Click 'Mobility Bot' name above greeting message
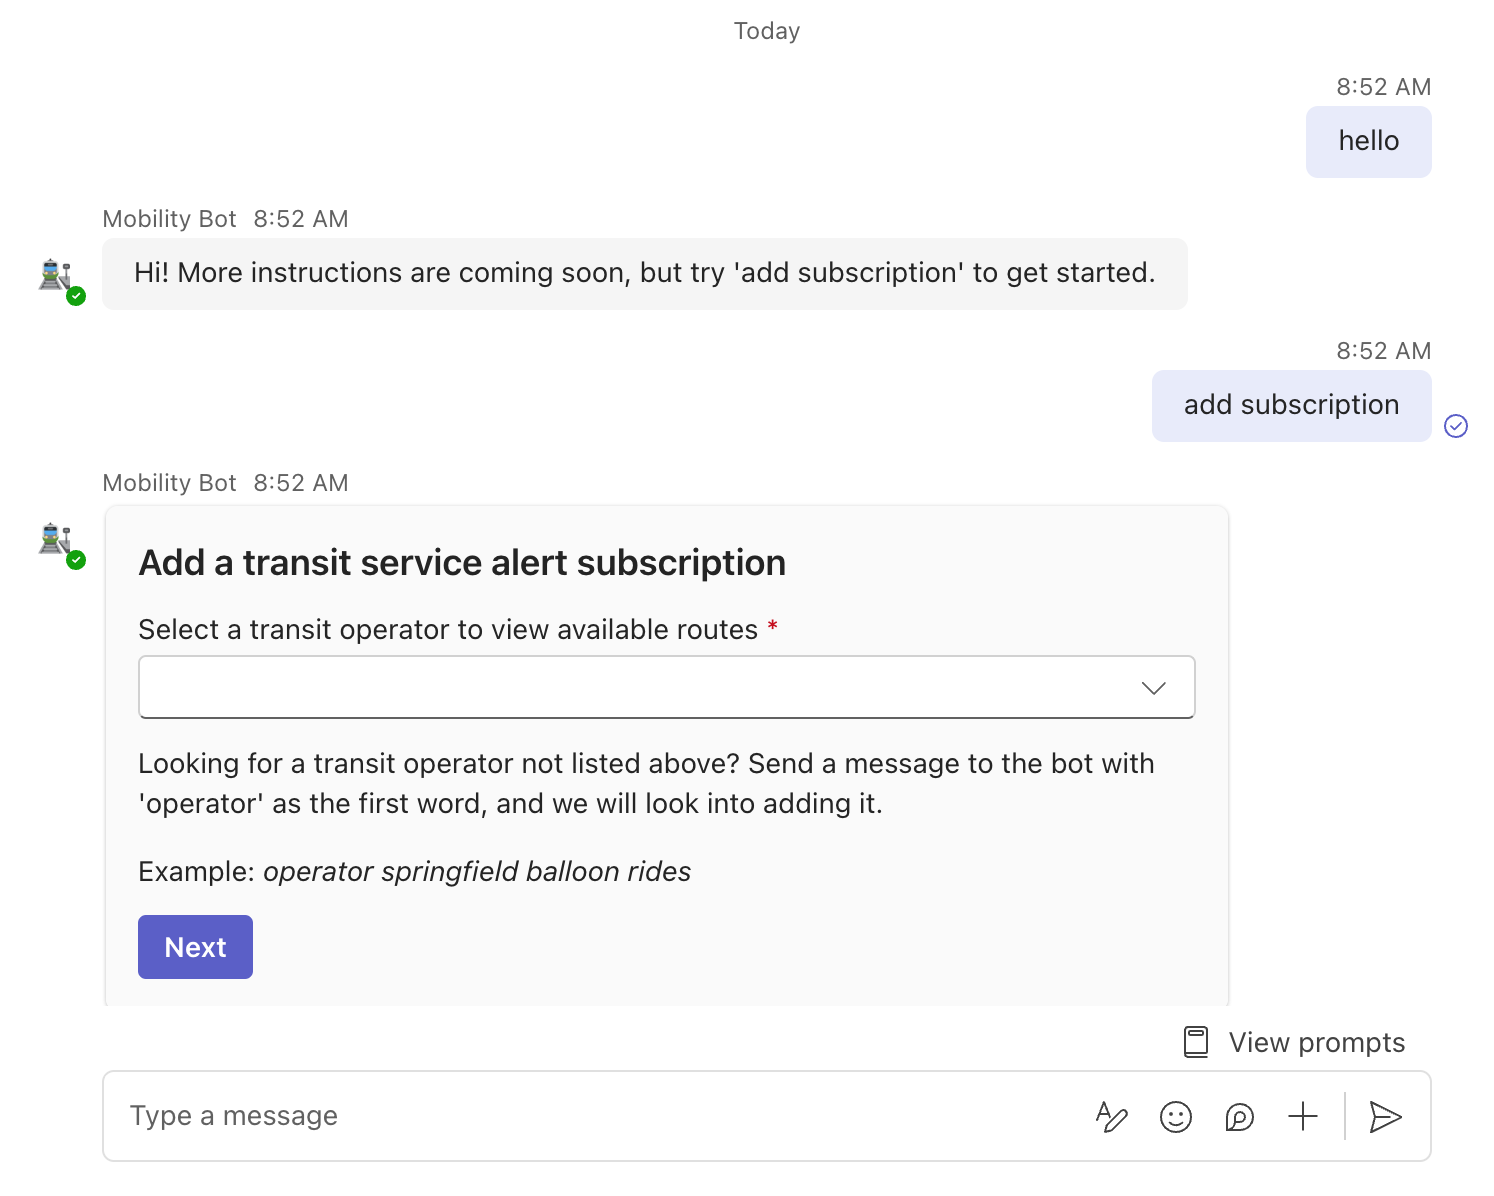Viewport: 1494px width, 1196px height. [x=169, y=219]
